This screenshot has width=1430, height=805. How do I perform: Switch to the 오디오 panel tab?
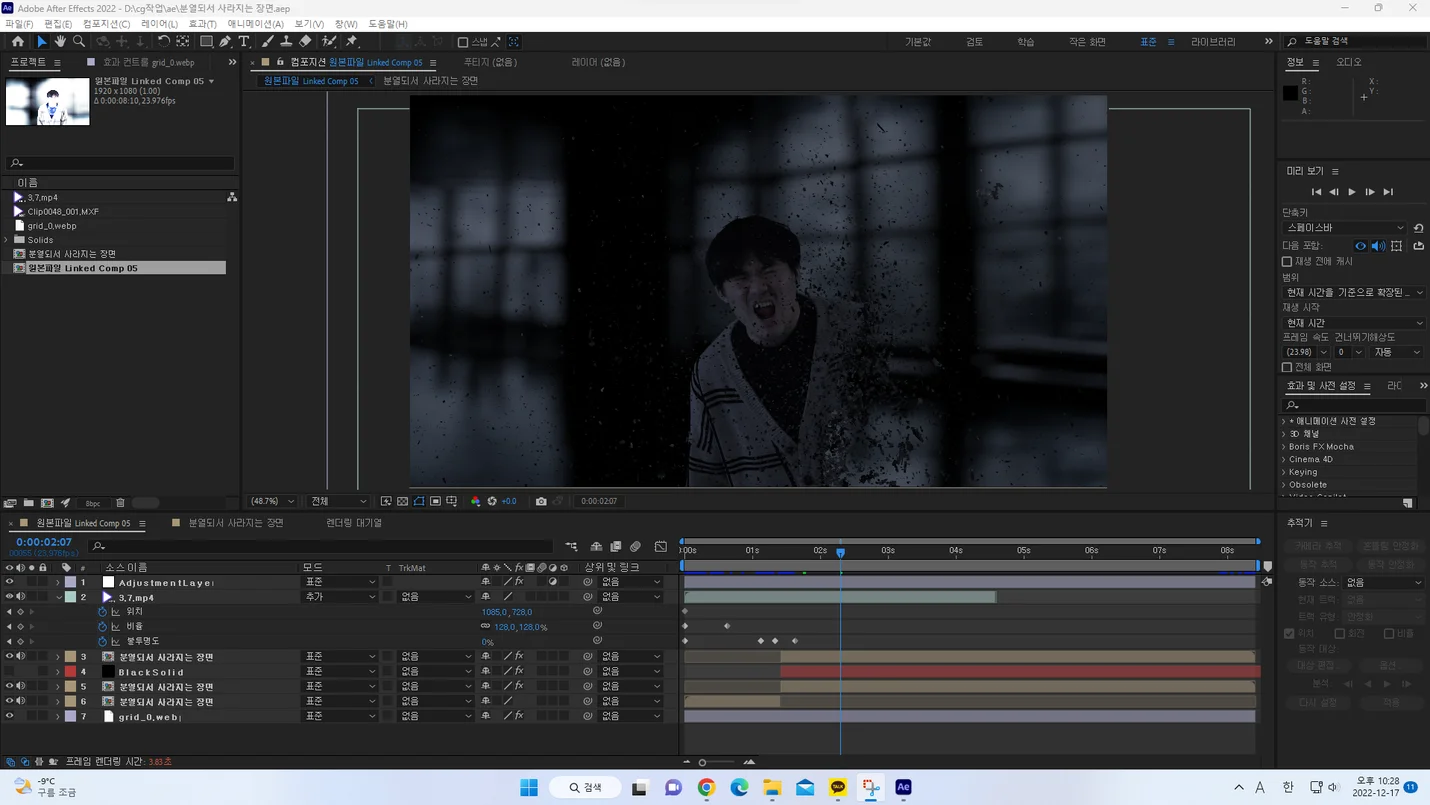pyautogui.click(x=1349, y=62)
